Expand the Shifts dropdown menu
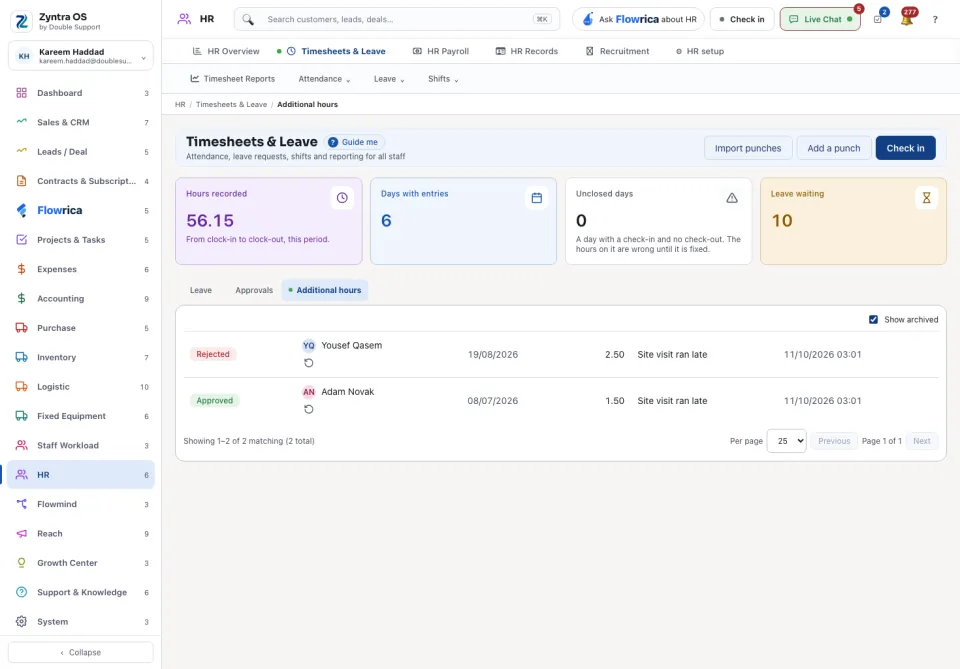960x669 pixels. coord(443,79)
